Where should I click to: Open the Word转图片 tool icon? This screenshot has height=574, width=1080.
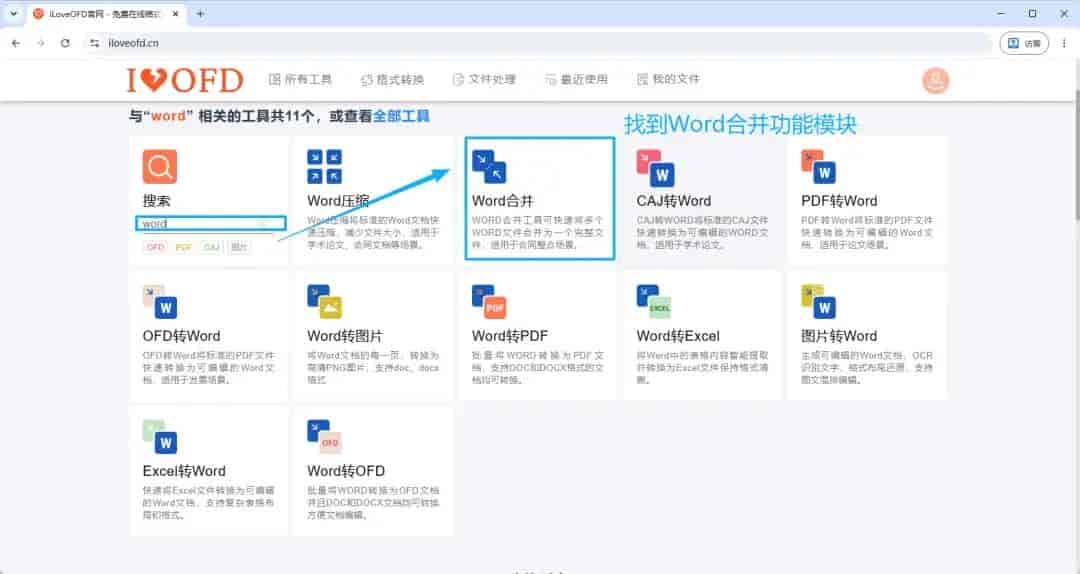(324, 302)
